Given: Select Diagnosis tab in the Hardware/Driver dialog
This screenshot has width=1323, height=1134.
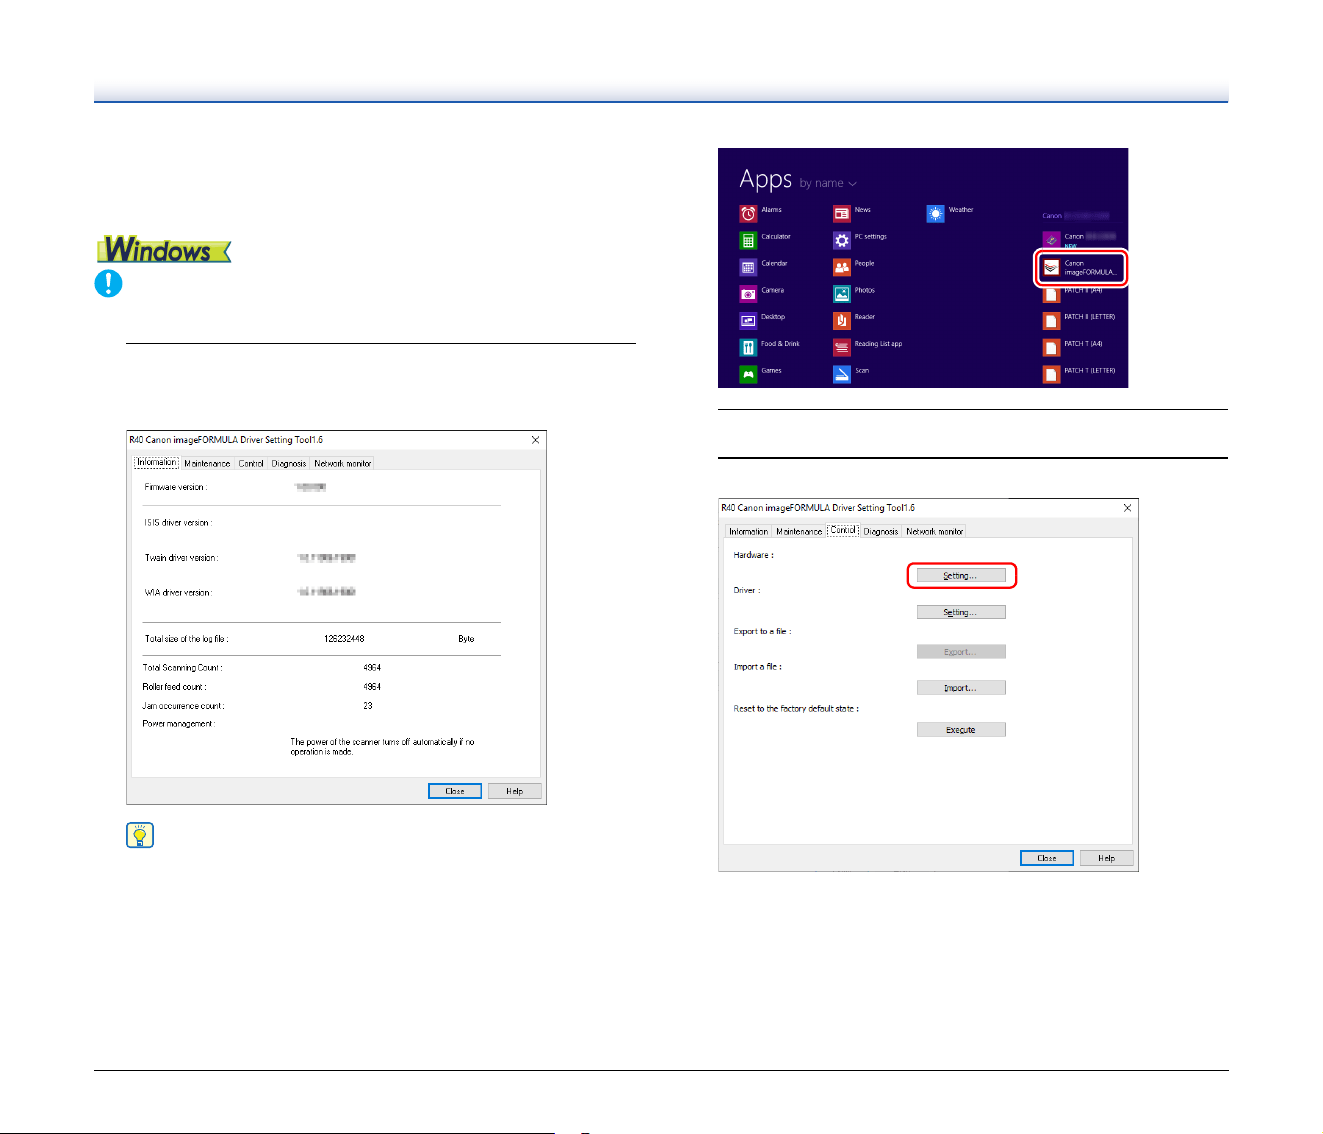Looking at the screenshot, I should pyautogui.click(x=881, y=531).
